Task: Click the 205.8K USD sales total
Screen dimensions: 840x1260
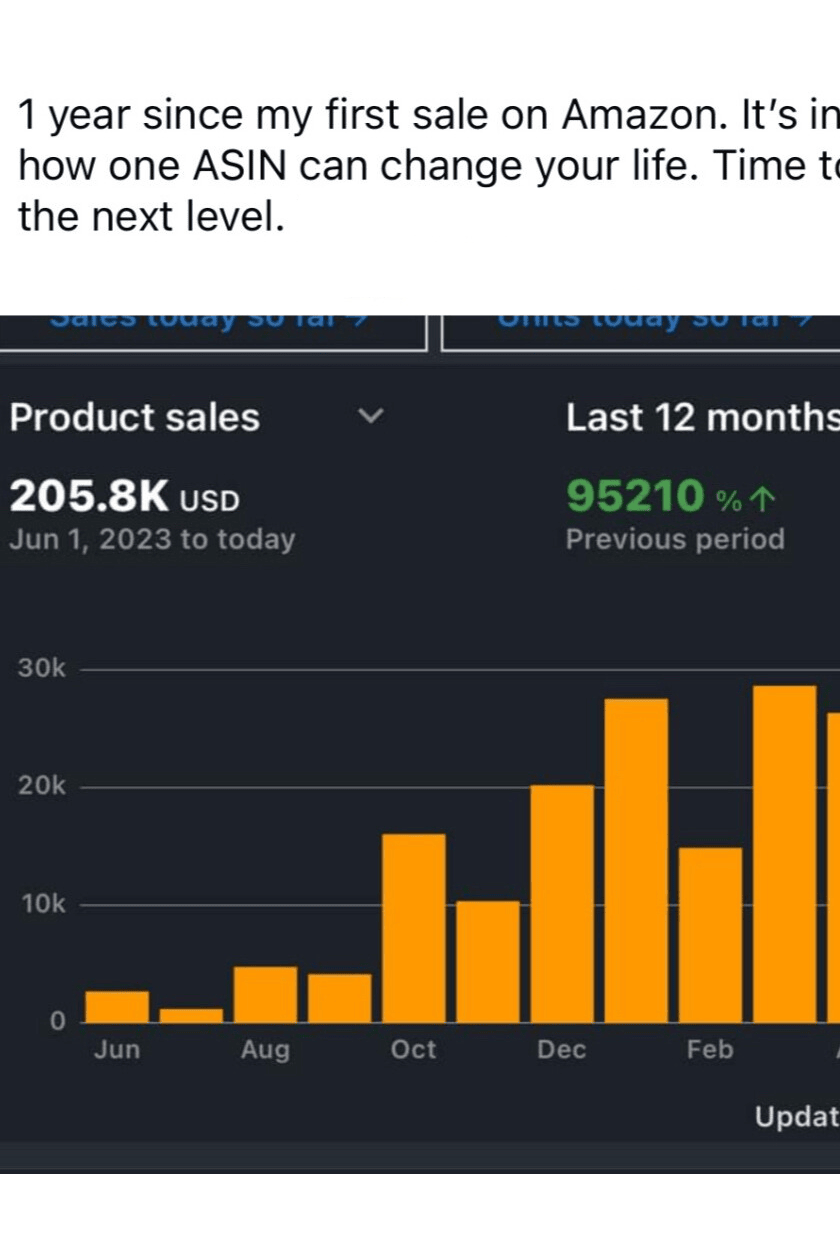Action: [125, 496]
